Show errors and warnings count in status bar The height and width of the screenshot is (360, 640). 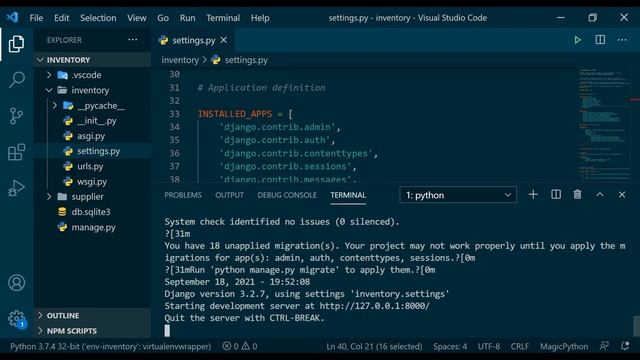240,346
